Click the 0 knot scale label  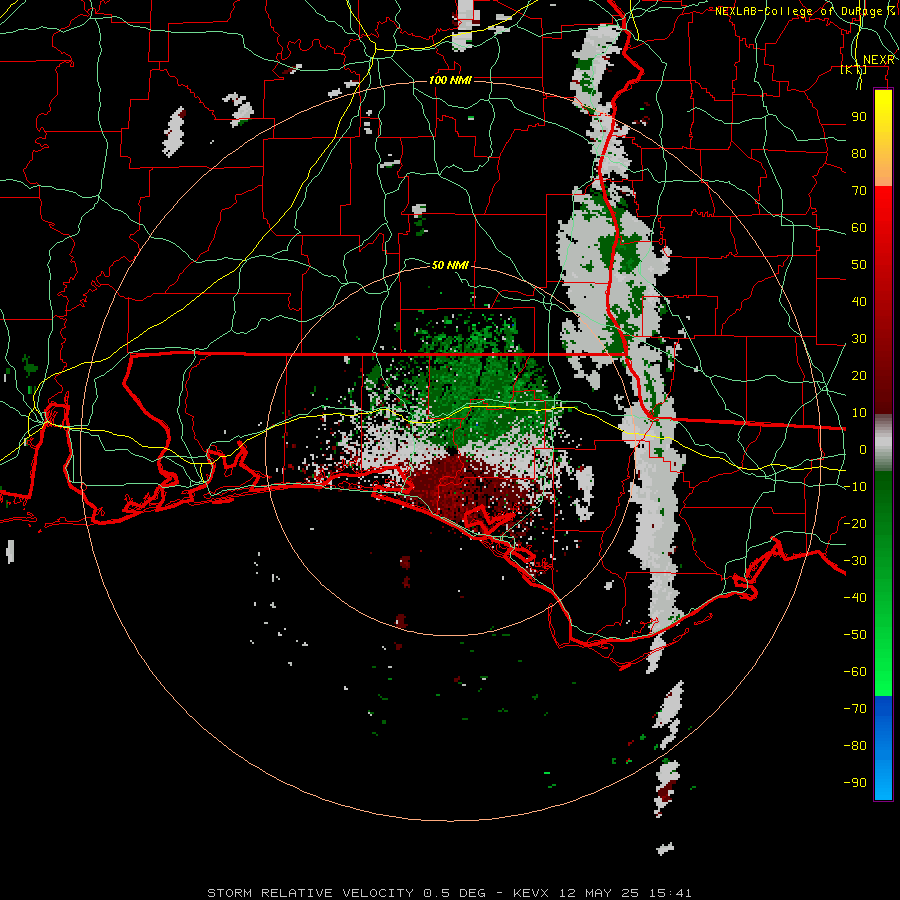(x=863, y=449)
